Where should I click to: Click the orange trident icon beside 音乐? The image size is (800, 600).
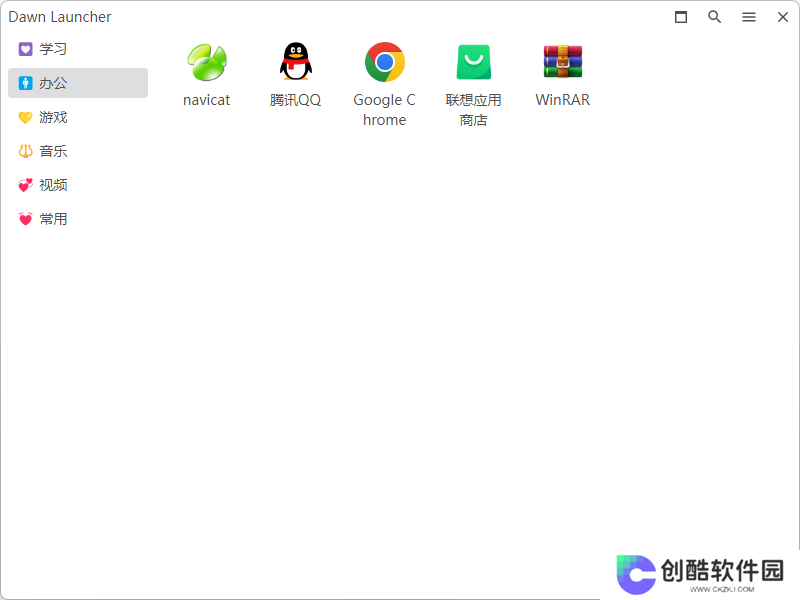(x=26, y=151)
